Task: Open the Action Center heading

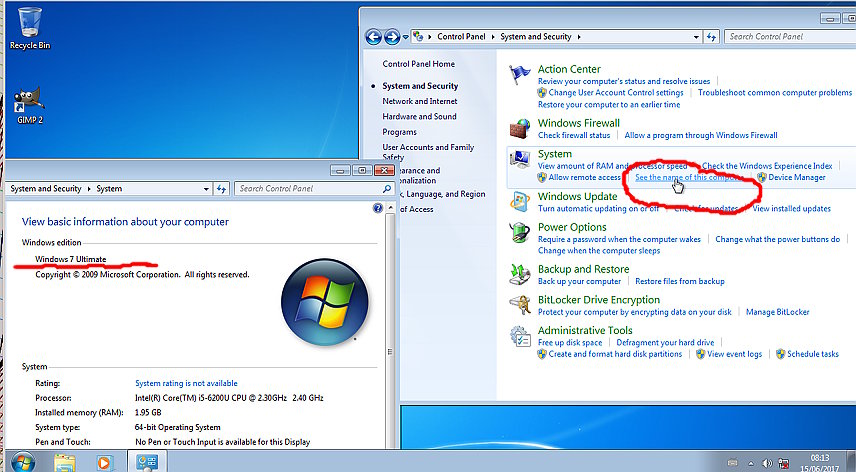Action: (569, 69)
